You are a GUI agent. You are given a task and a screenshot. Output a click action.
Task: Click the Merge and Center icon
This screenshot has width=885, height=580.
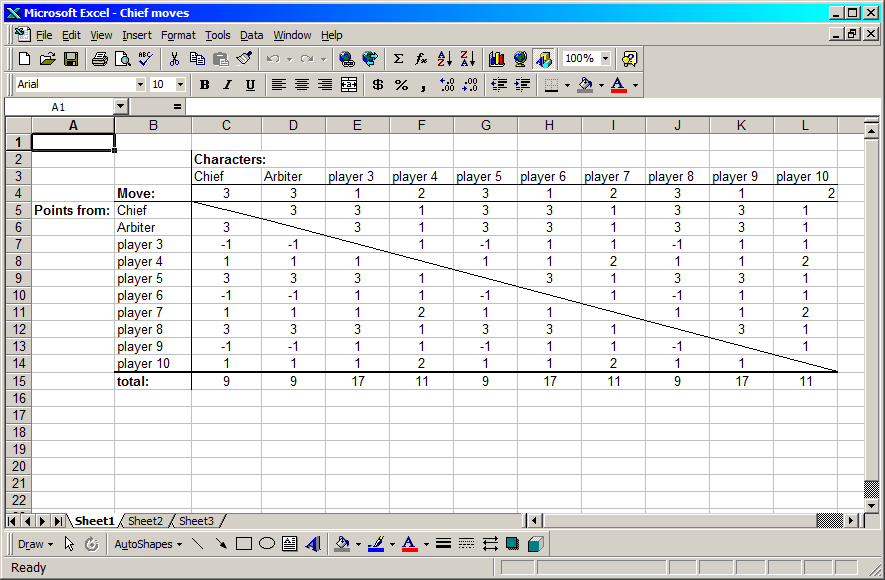(x=348, y=85)
